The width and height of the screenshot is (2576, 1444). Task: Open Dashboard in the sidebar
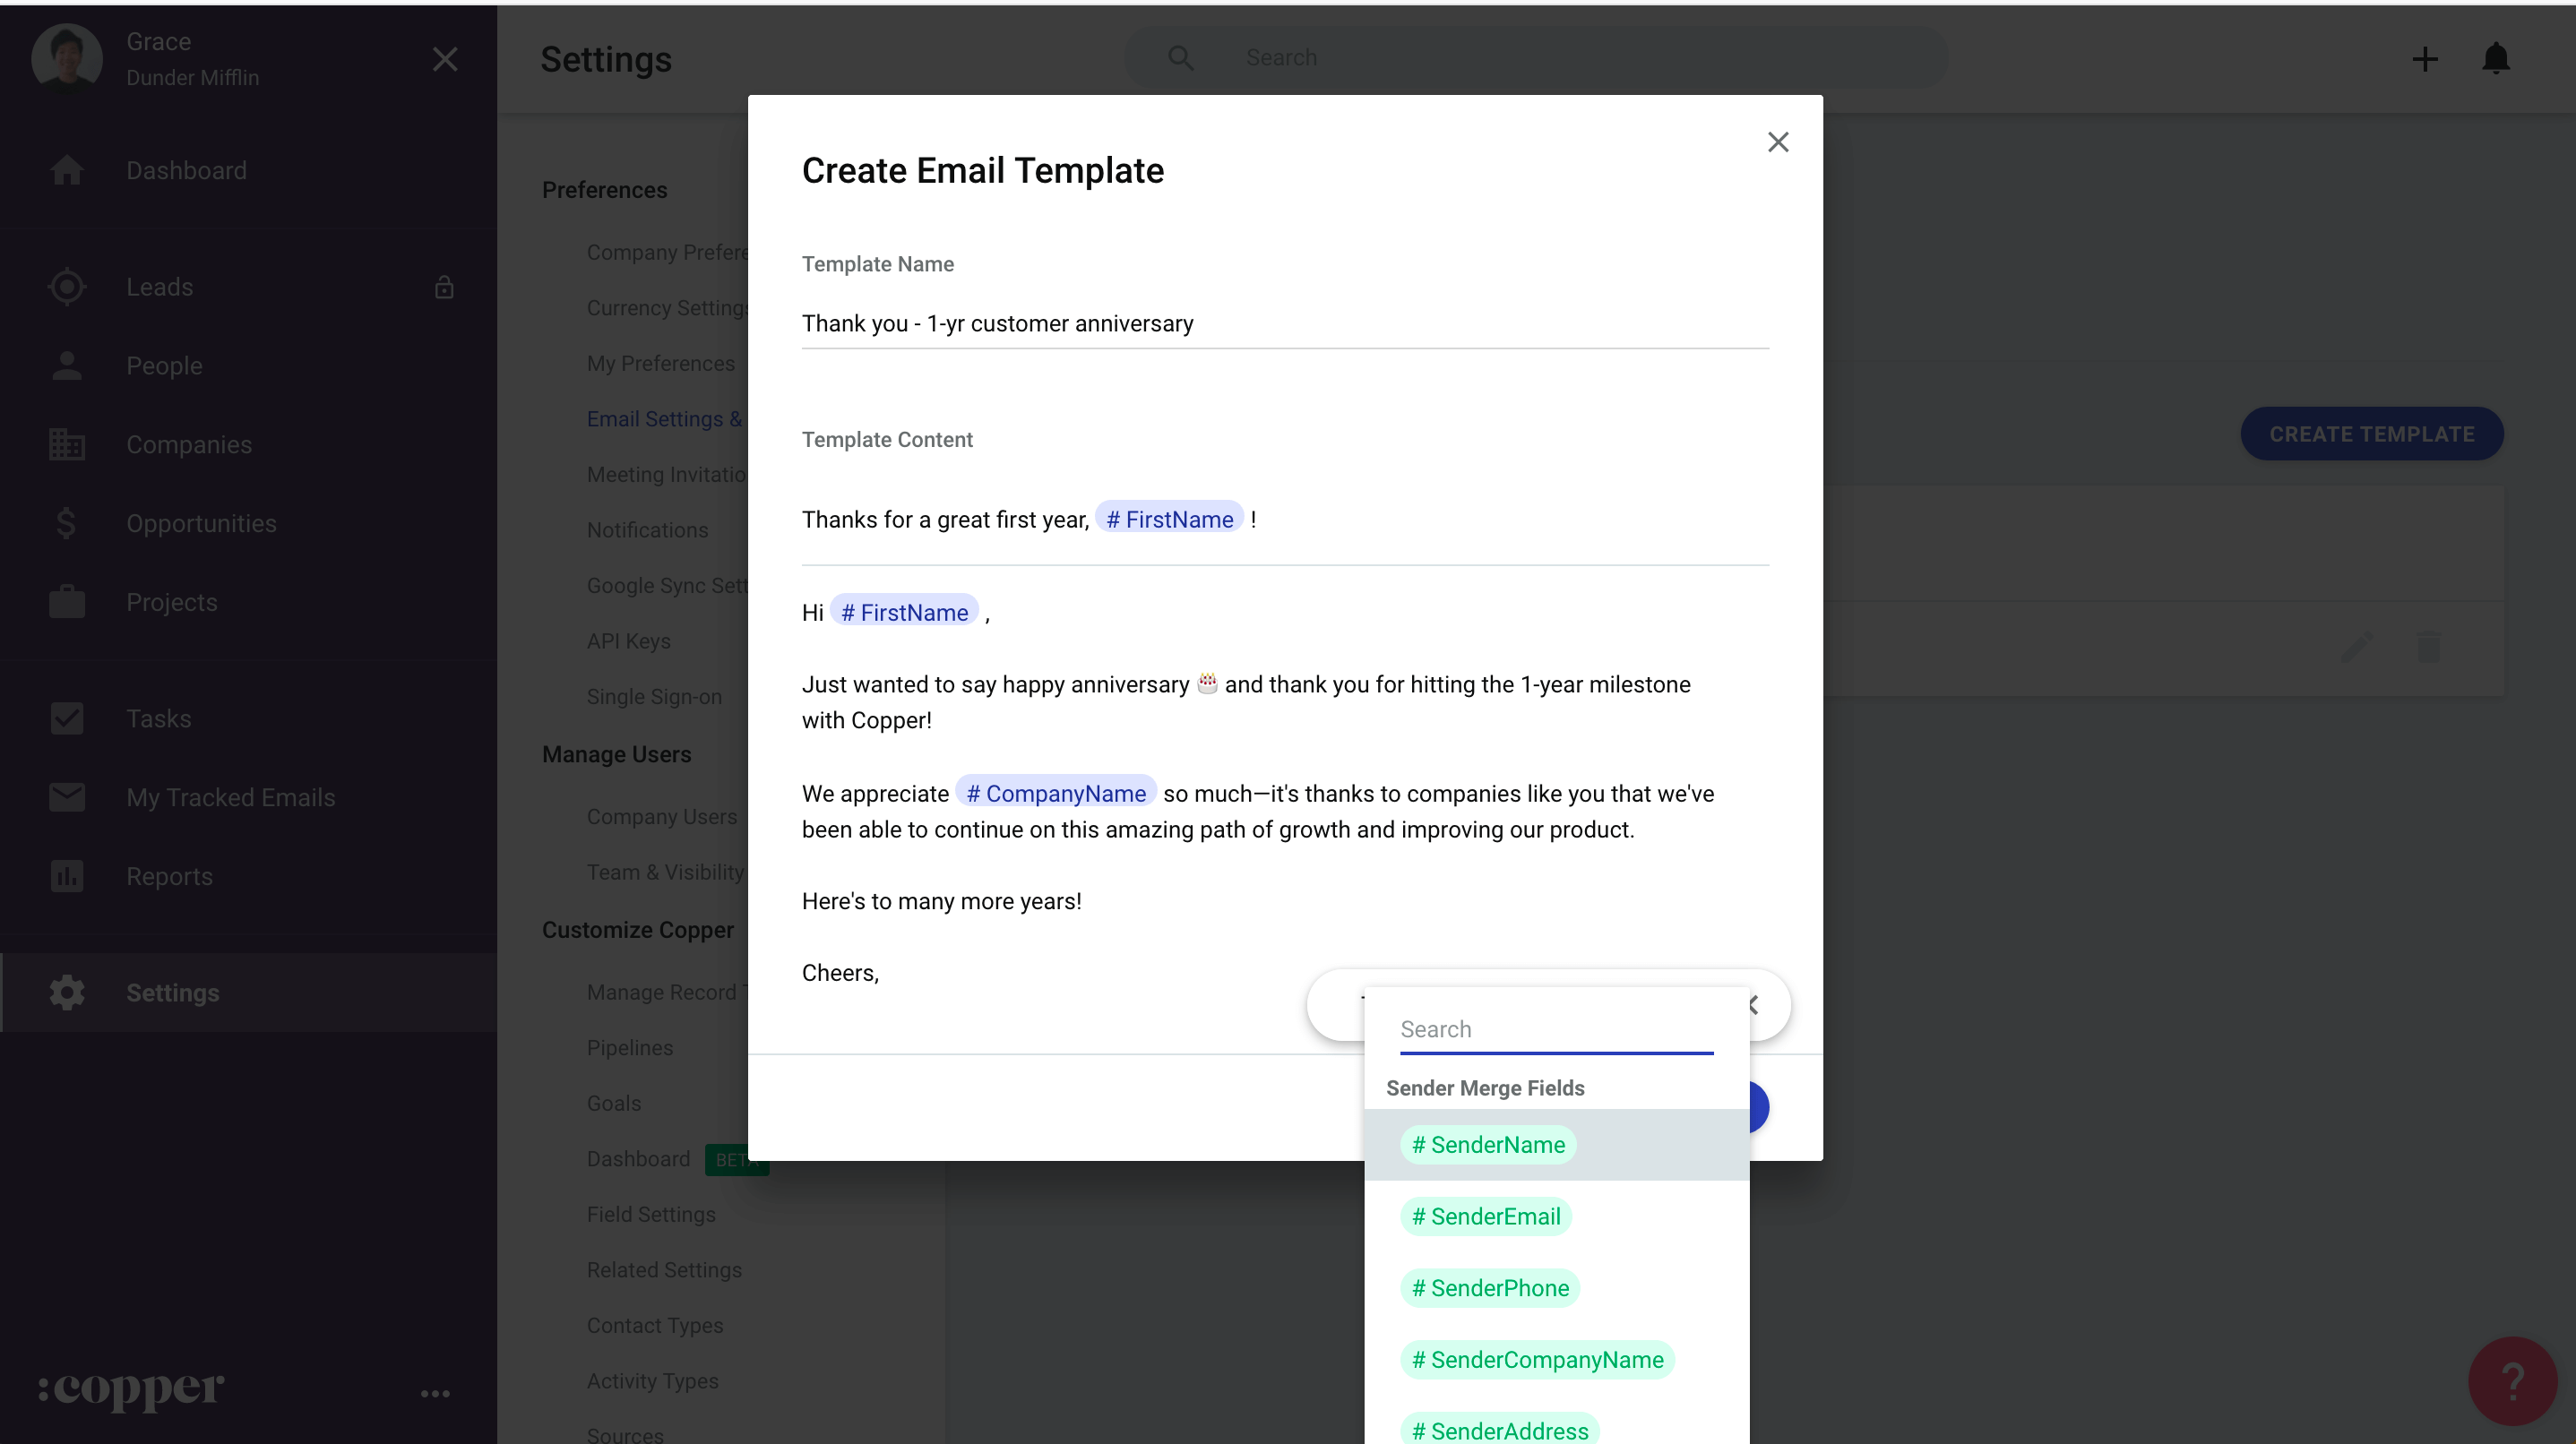[186, 170]
